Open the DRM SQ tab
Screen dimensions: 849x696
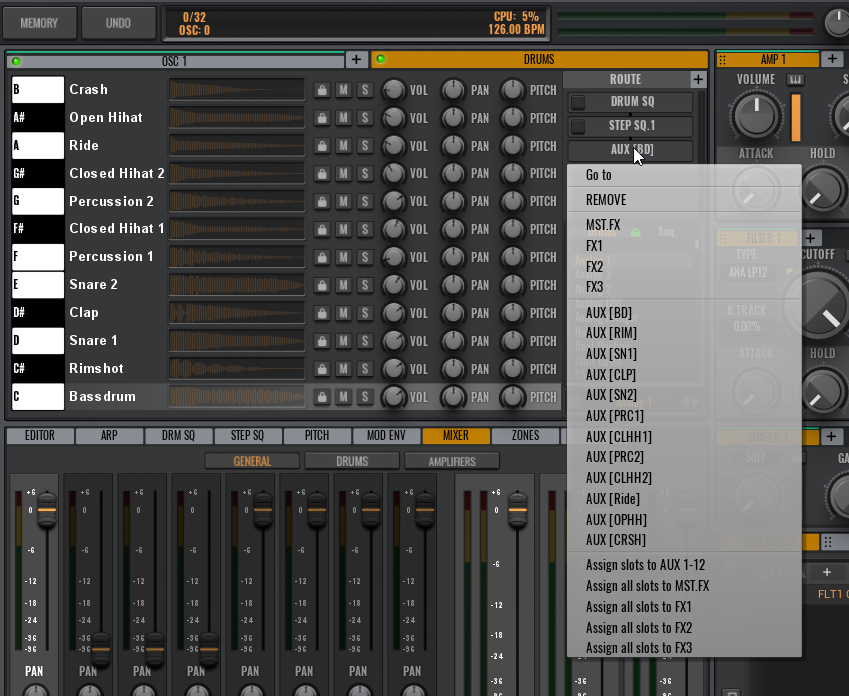[x=179, y=435]
